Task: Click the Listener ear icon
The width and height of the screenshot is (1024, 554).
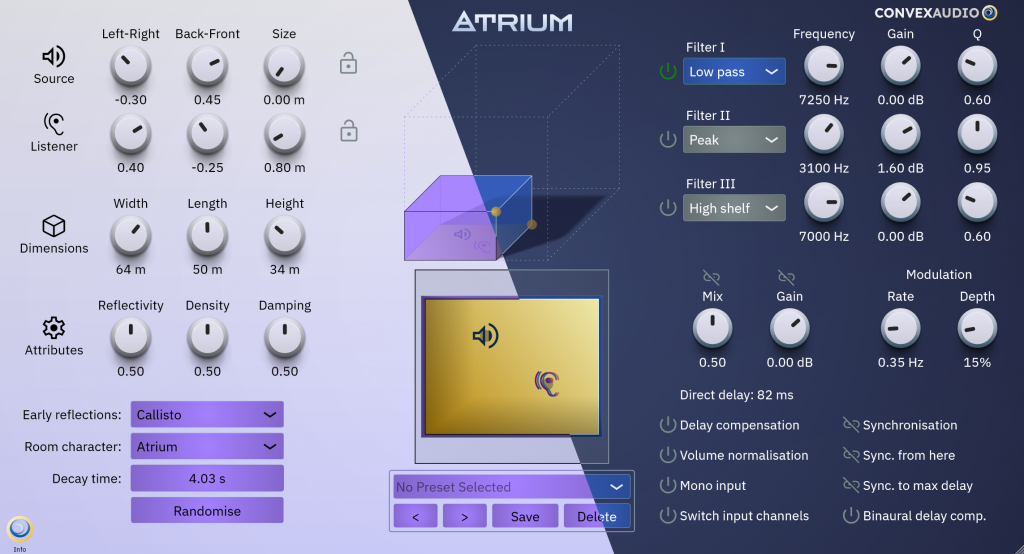Action: 53,124
